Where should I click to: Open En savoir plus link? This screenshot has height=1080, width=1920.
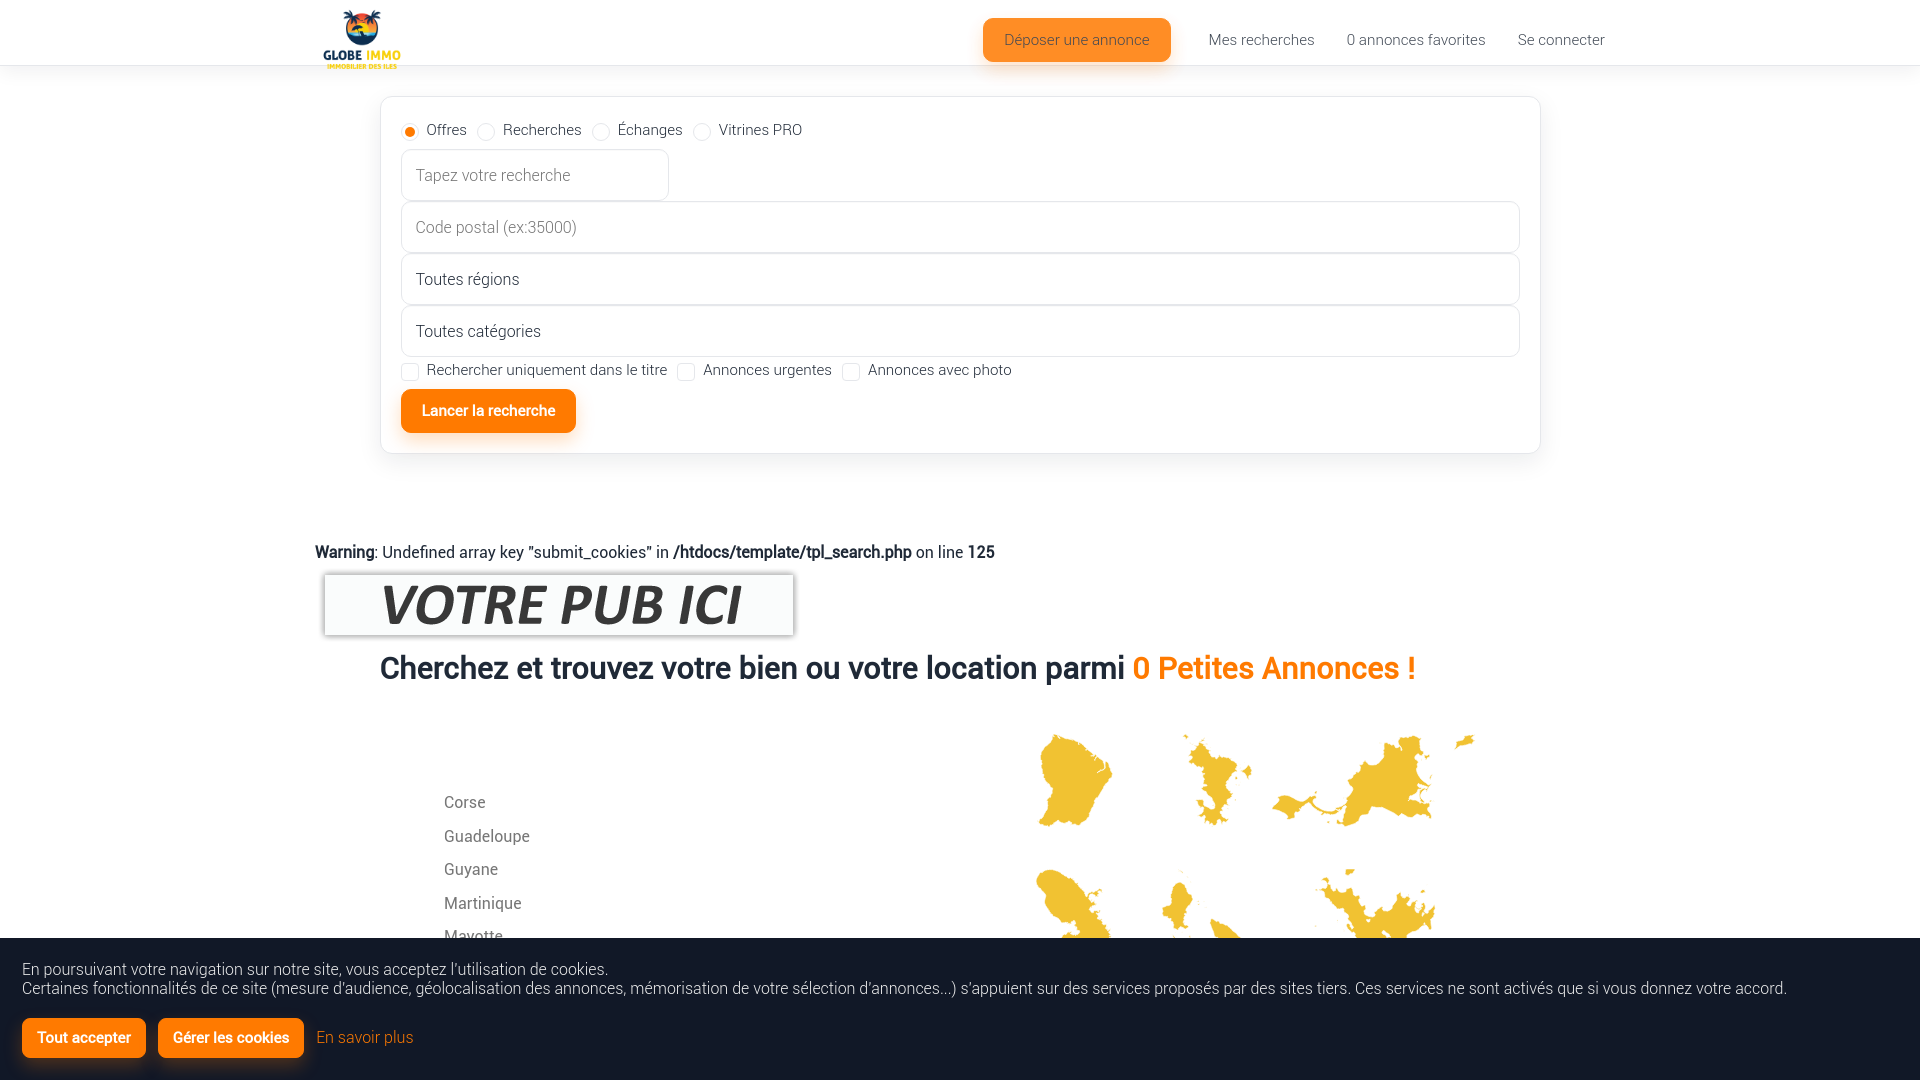[364, 1037]
